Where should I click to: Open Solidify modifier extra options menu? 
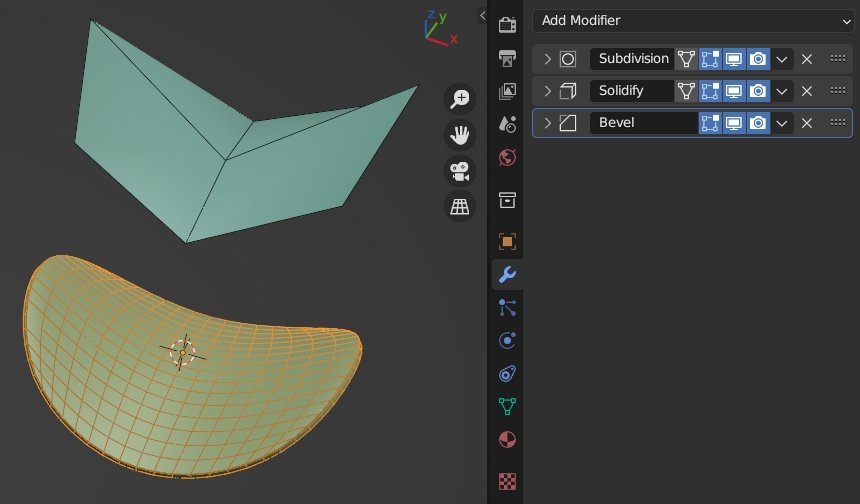(782, 90)
